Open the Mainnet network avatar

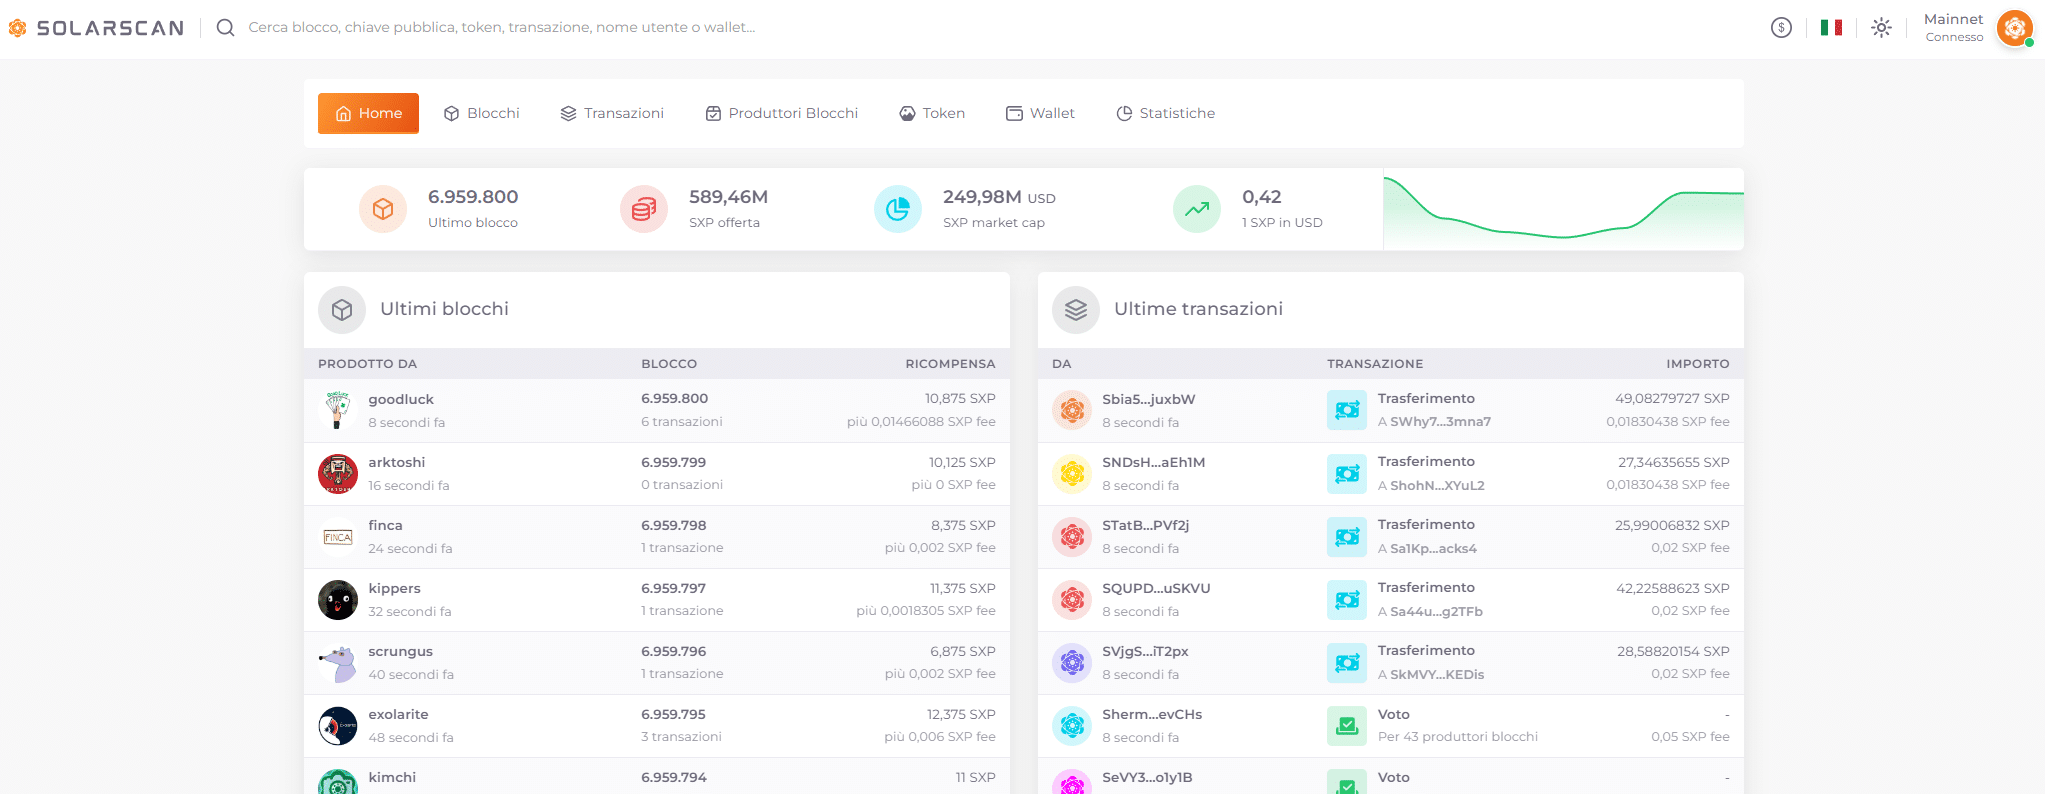coord(2014,28)
